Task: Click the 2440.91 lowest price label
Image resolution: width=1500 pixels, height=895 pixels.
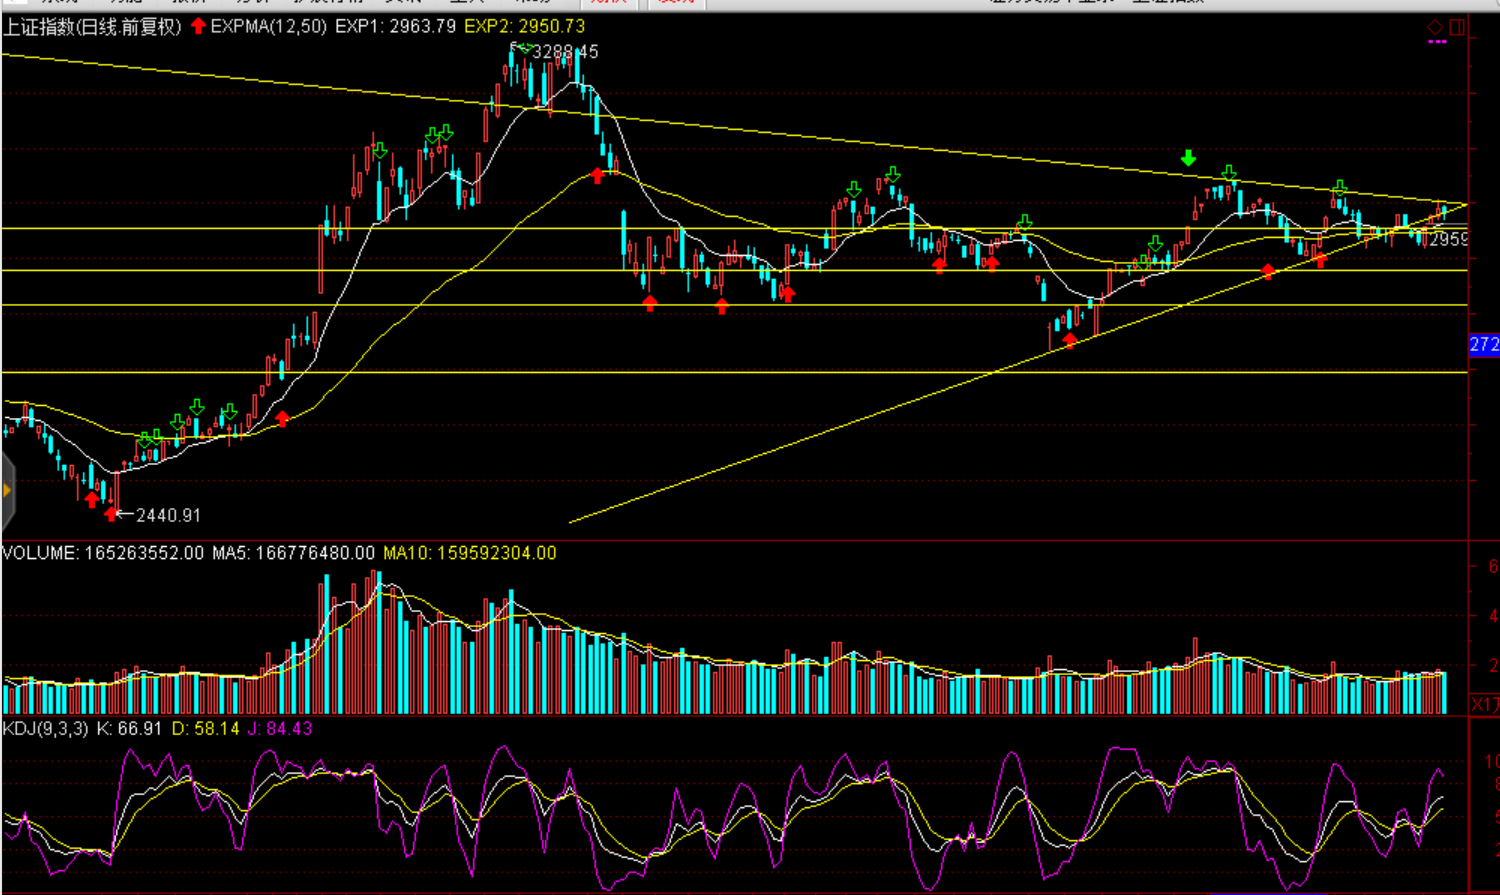Action: tap(168, 516)
